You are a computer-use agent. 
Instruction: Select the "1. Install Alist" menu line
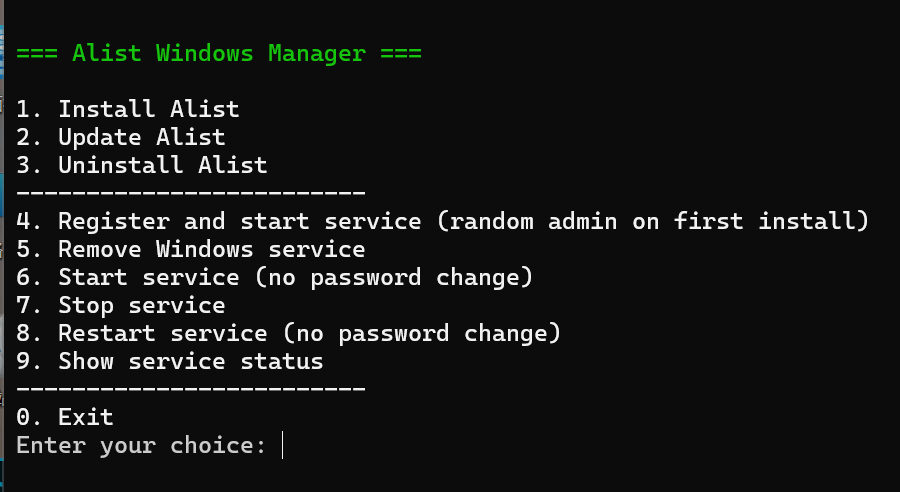coord(128,109)
